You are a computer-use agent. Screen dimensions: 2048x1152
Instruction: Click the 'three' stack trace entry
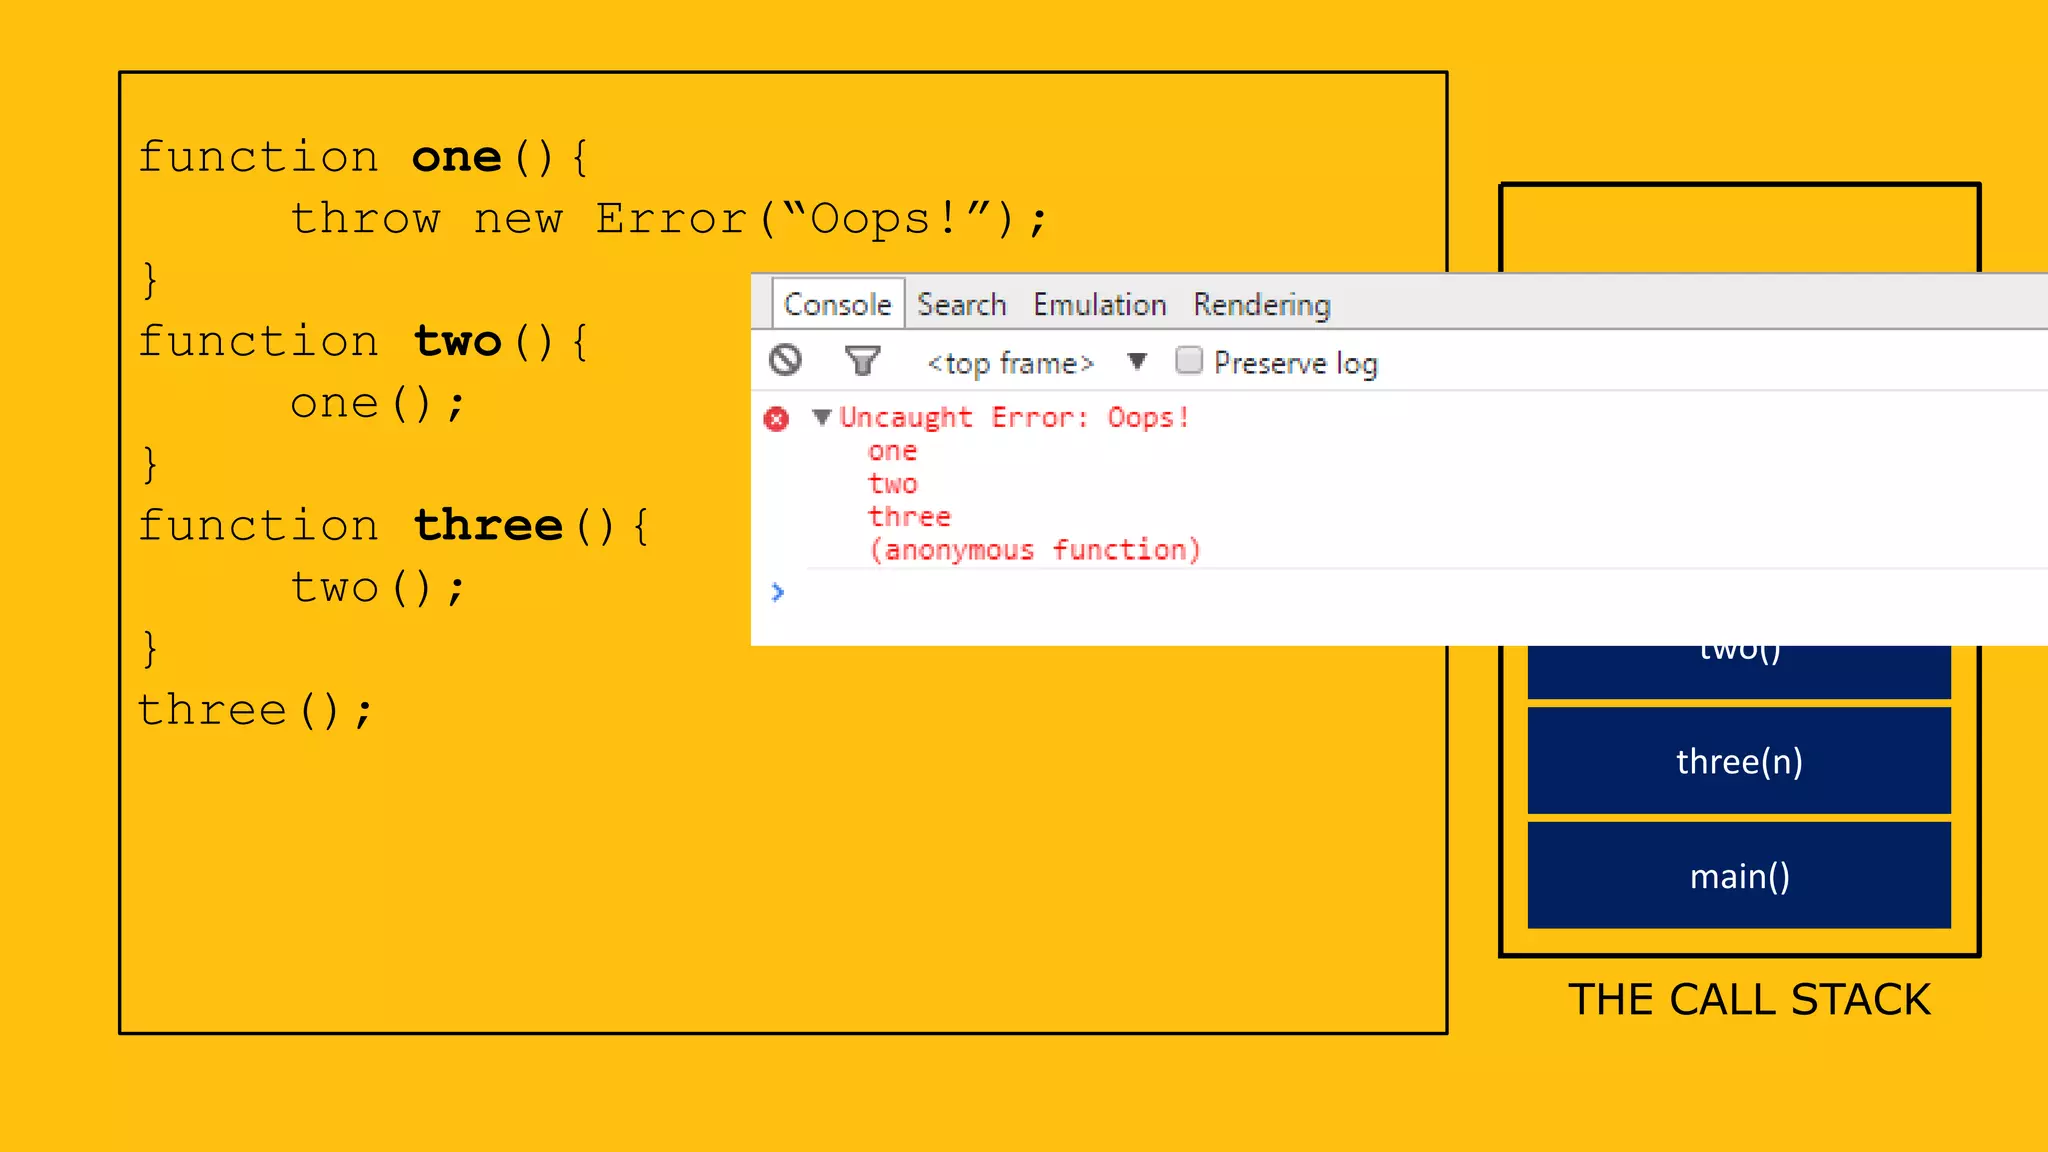[x=909, y=517]
